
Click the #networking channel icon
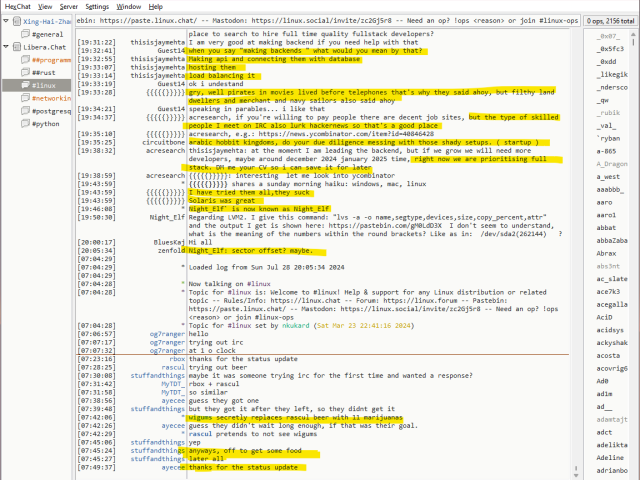click(24, 99)
